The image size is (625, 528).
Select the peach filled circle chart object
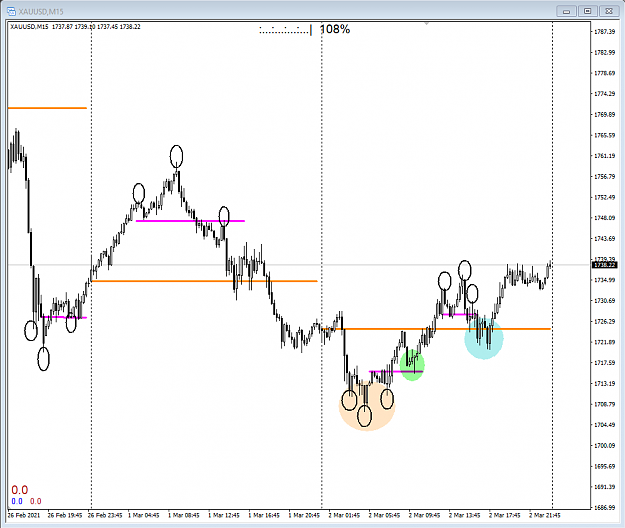point(367,406)
